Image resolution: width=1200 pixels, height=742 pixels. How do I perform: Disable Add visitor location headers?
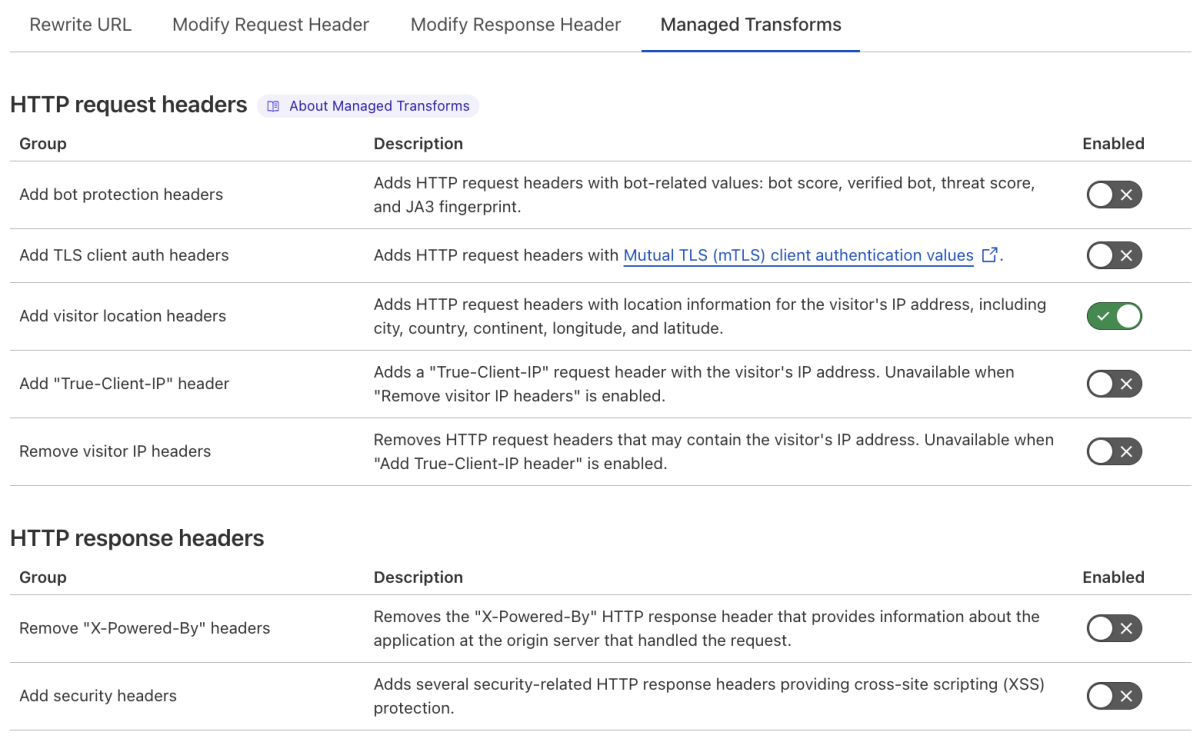[x=1113, y=316]
